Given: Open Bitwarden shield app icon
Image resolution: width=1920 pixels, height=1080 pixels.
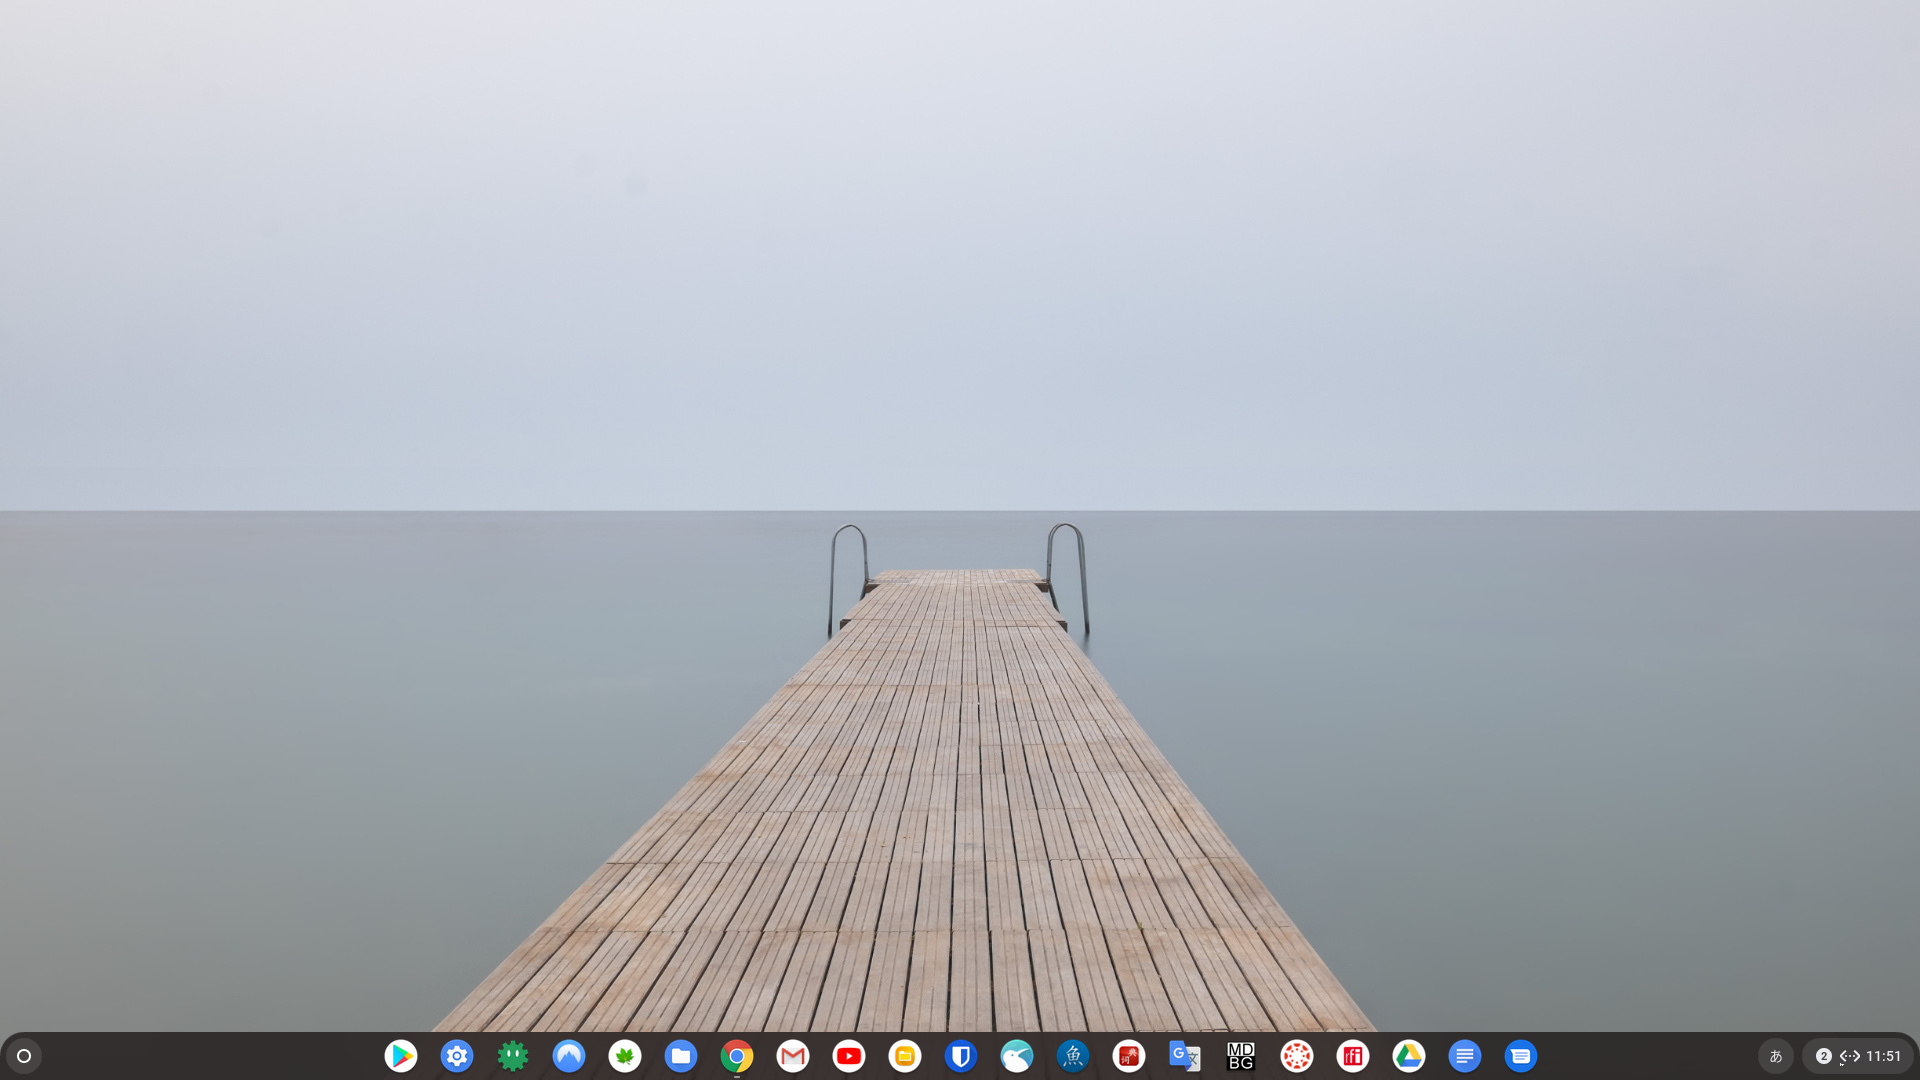Looking at the screenshot, I should pos(961,1056).
